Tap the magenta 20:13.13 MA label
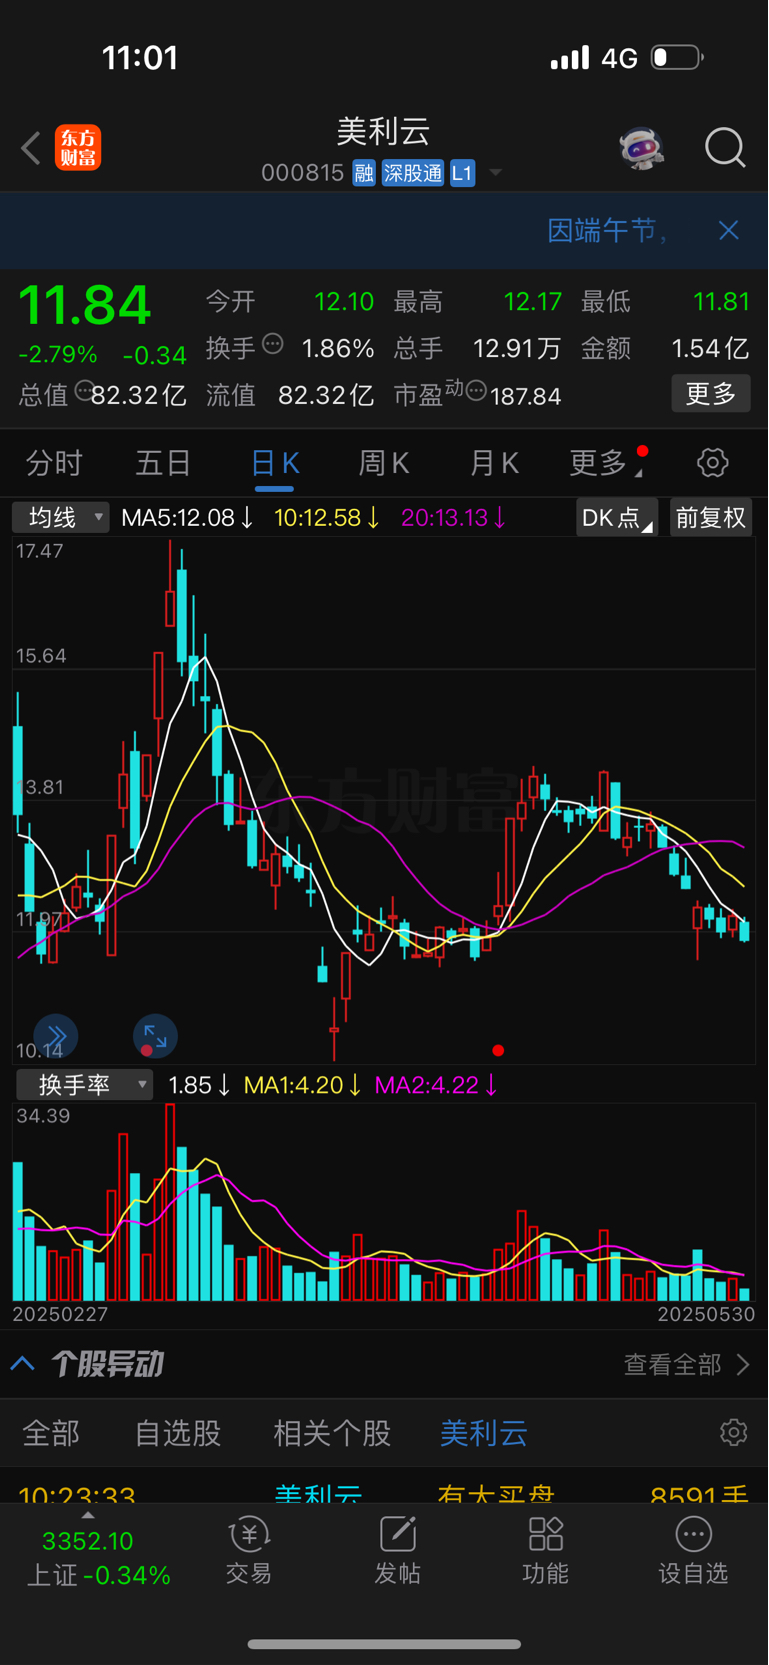 (454, 518)
